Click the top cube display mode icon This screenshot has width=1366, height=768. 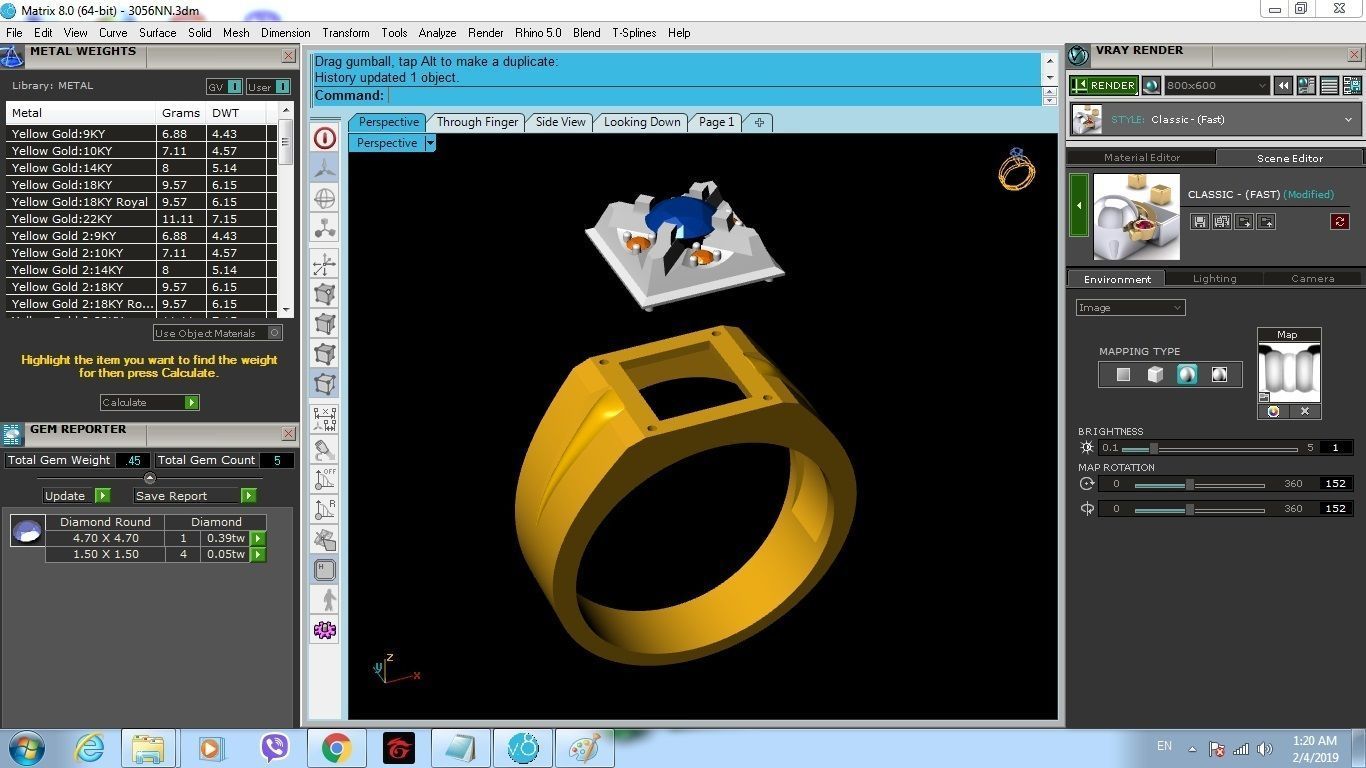[x=325, y=294]
